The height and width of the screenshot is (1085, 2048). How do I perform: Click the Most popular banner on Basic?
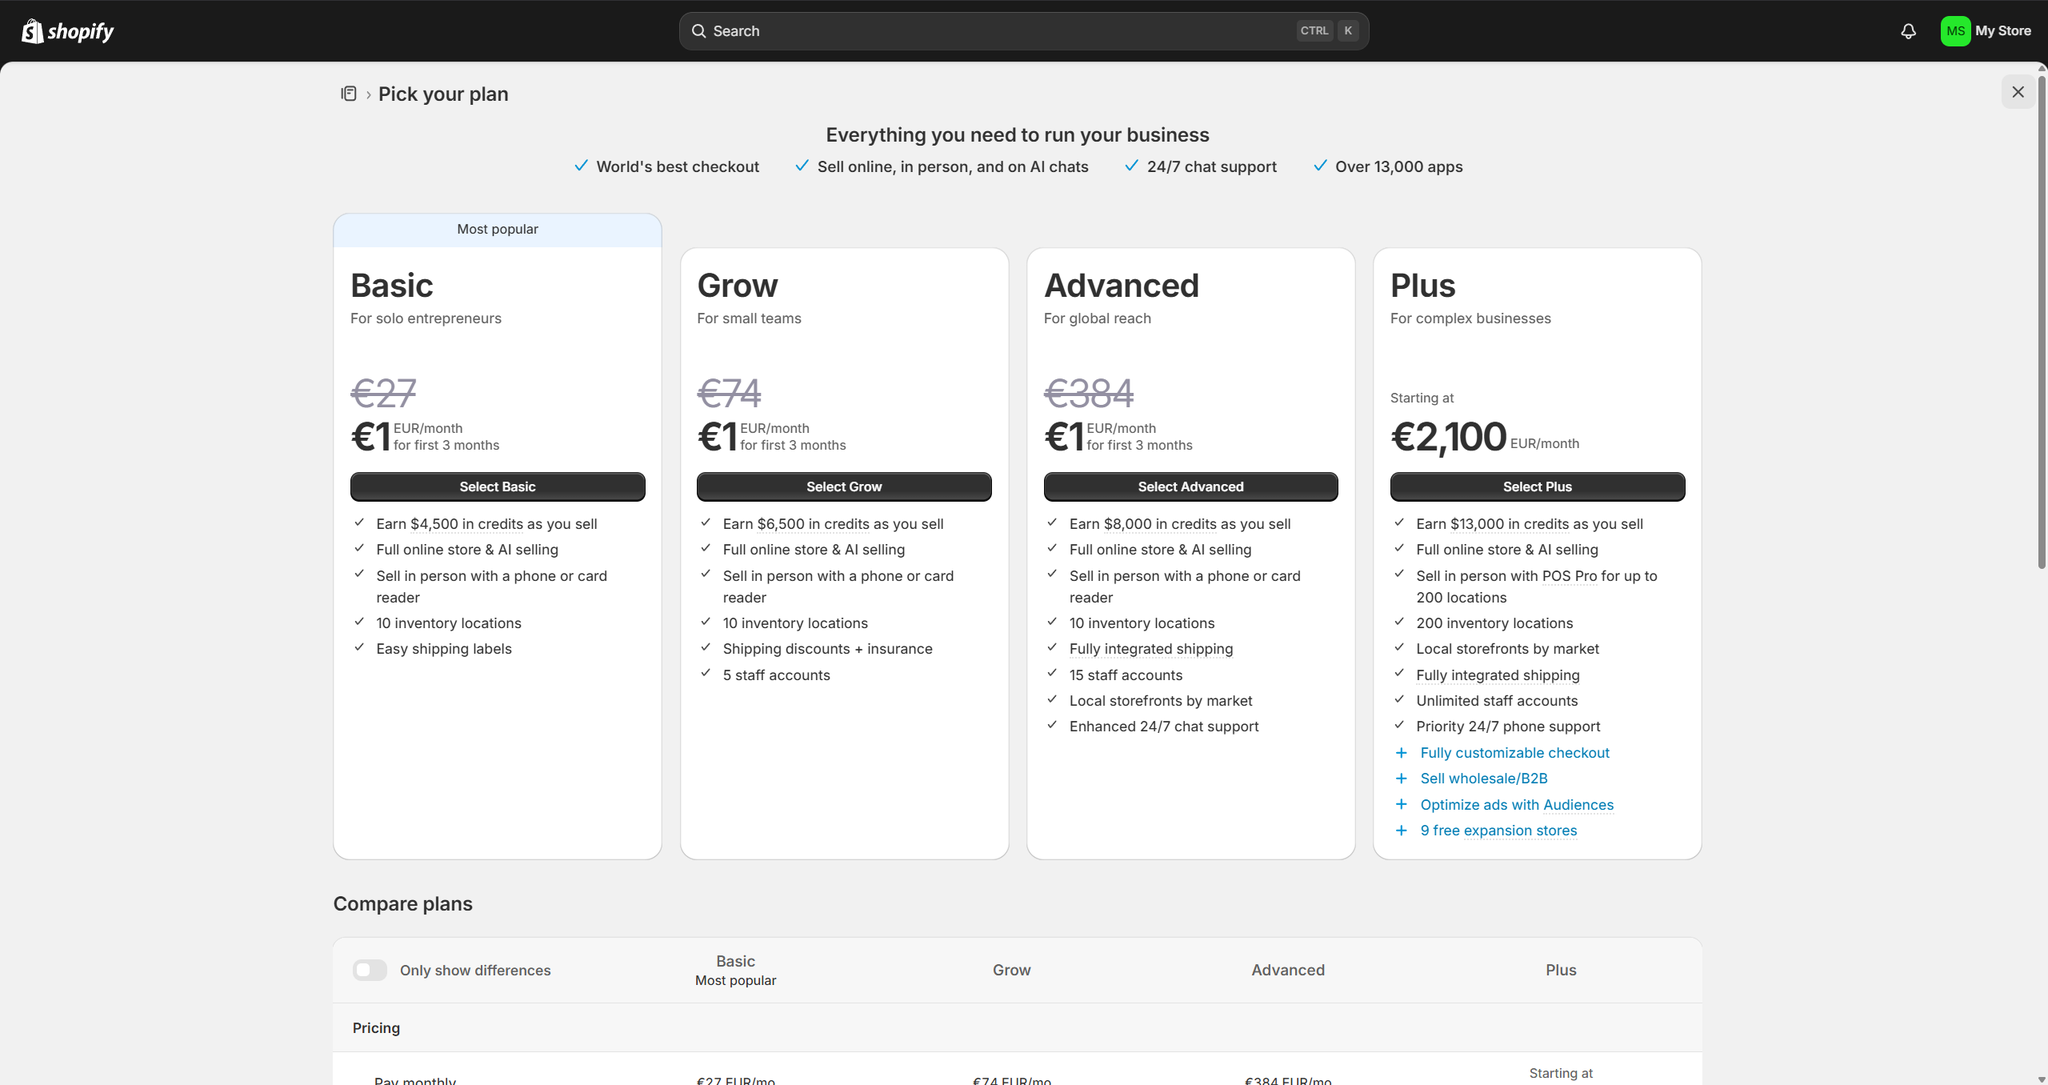pos(497,230)
